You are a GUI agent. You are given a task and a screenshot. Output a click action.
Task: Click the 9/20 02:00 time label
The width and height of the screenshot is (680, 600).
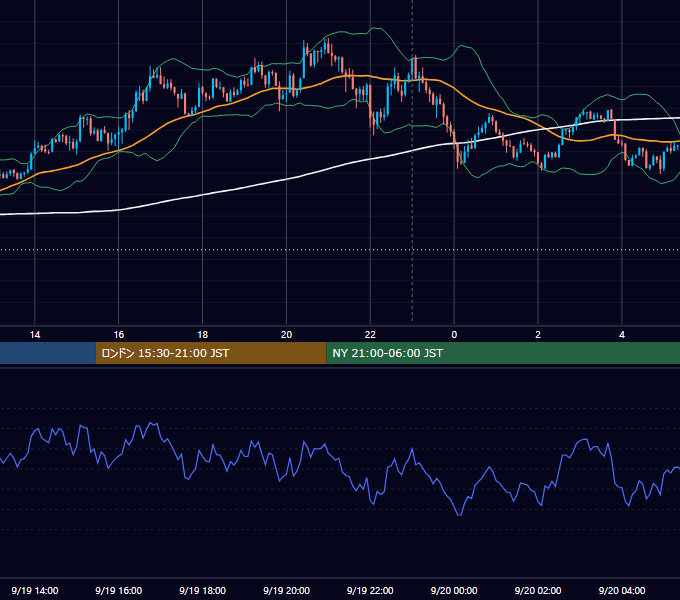pyautogui.click(x=538, y=590)
